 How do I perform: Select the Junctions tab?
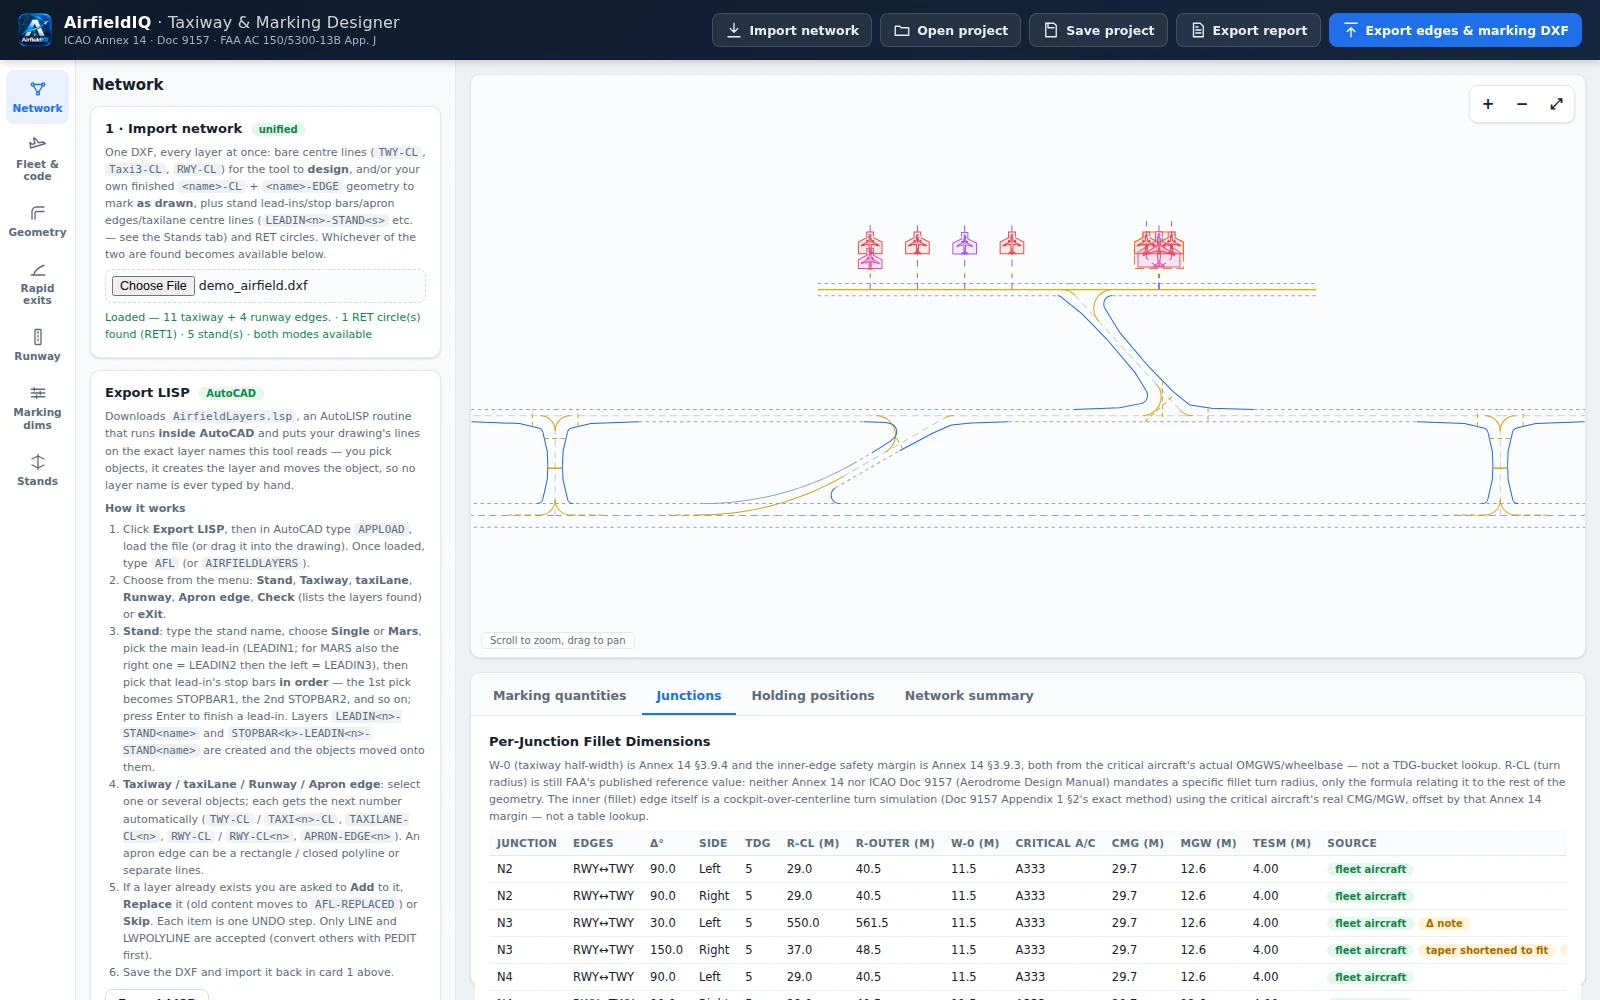coord(688,696)
